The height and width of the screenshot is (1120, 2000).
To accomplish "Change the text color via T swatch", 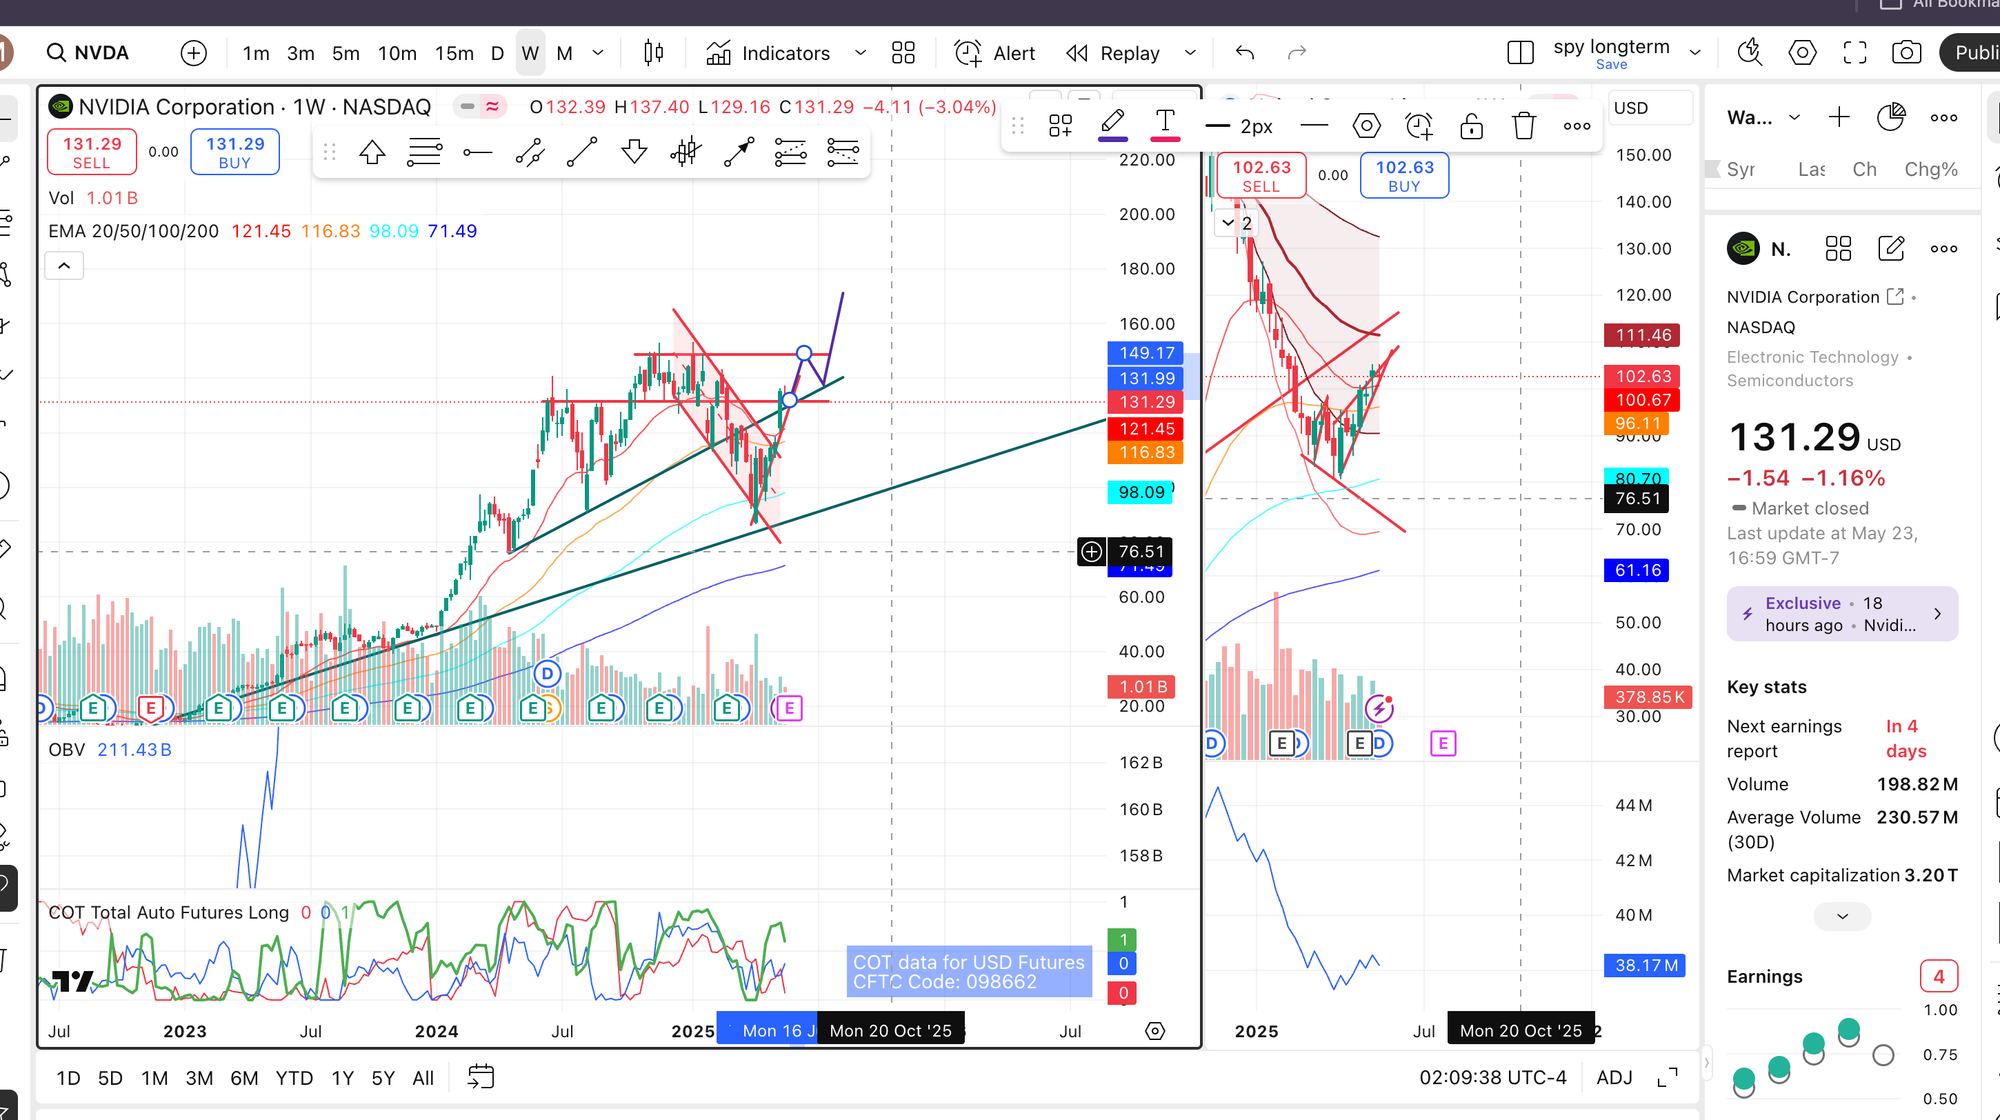I will click(1165, 126).
